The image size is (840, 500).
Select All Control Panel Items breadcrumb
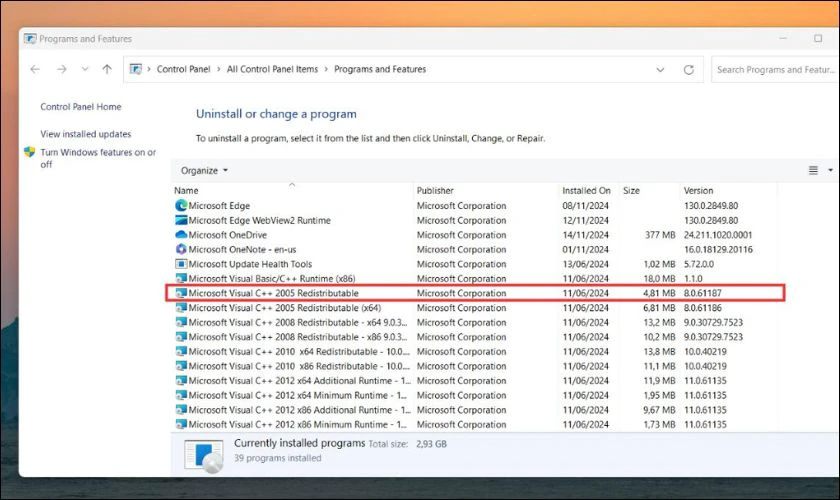tap(272, 69)
